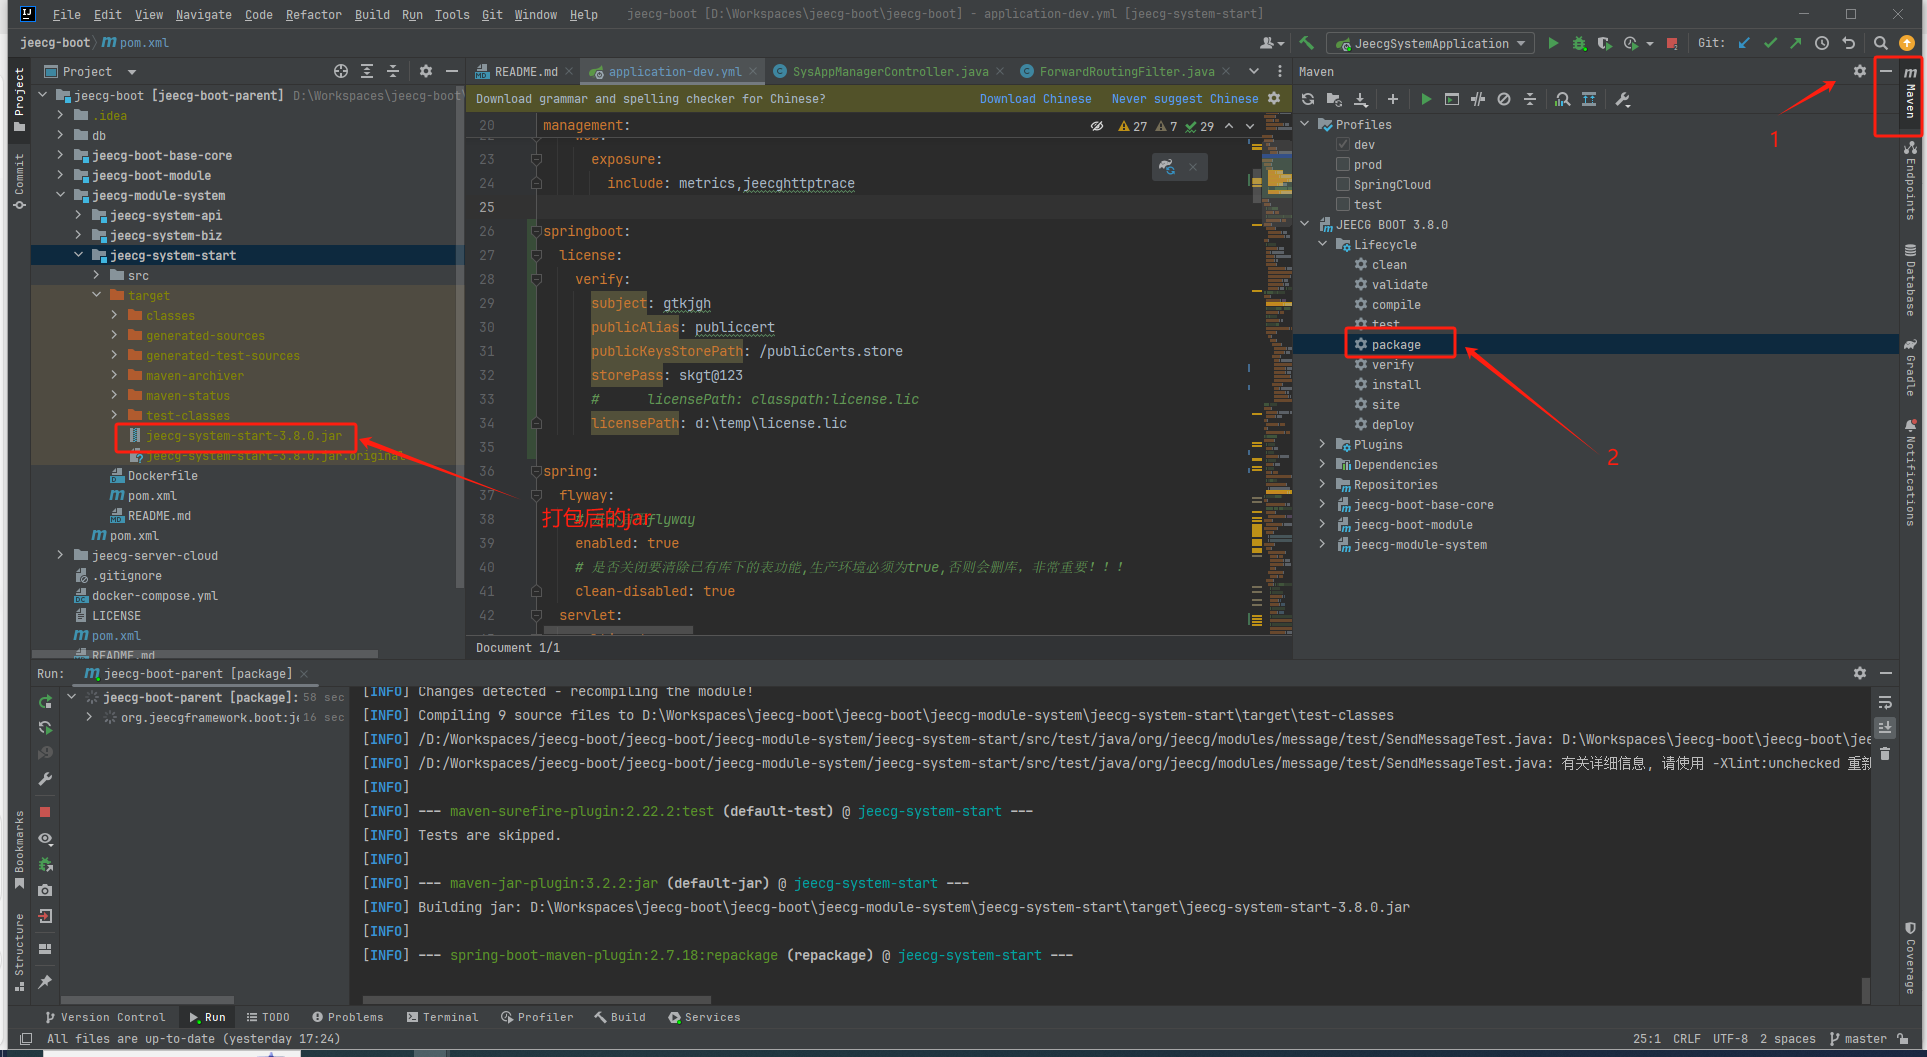Image resolution: width=1927 pixels, height=1057 pixels.
Task: Click Git Update Project blue arrow
Action: coord(1744,43)
